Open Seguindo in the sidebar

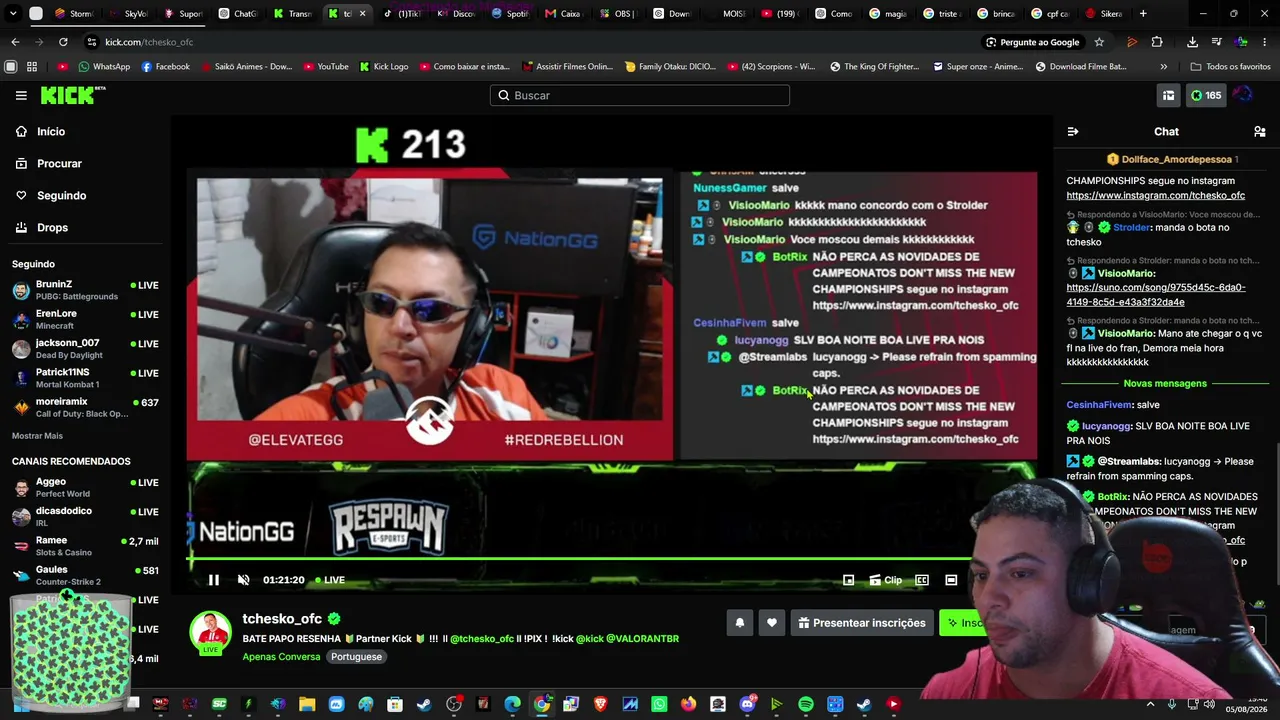[x=85, y=196]
